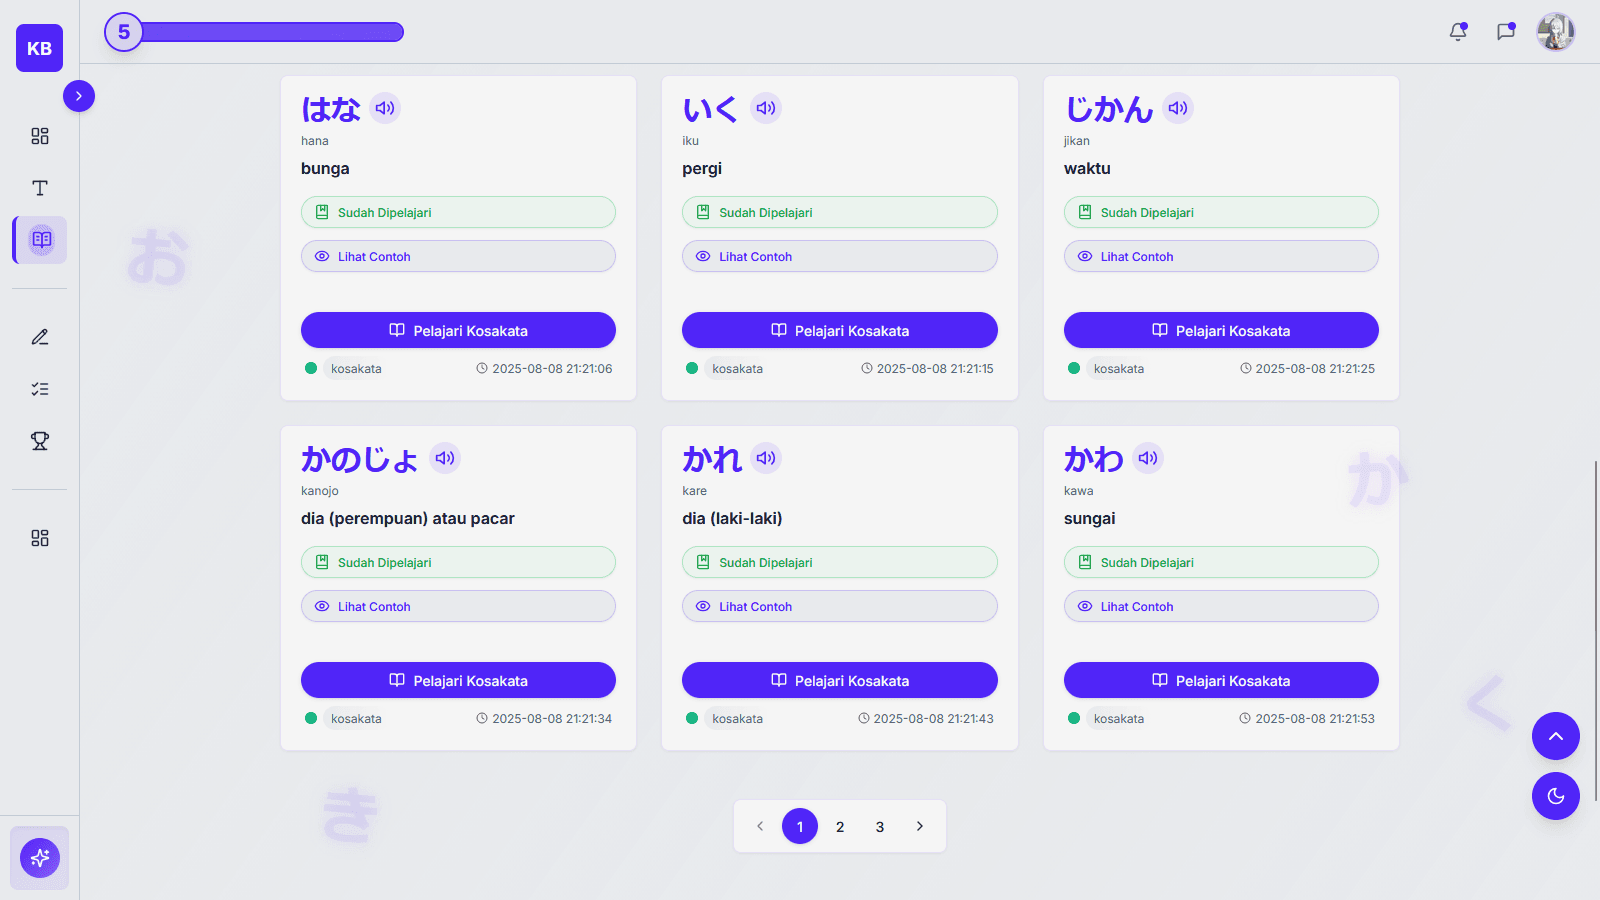Open the user profile avatar
Image resolution: width=1600 pixels, height=900 pixels.
(x=1555, y=32)
